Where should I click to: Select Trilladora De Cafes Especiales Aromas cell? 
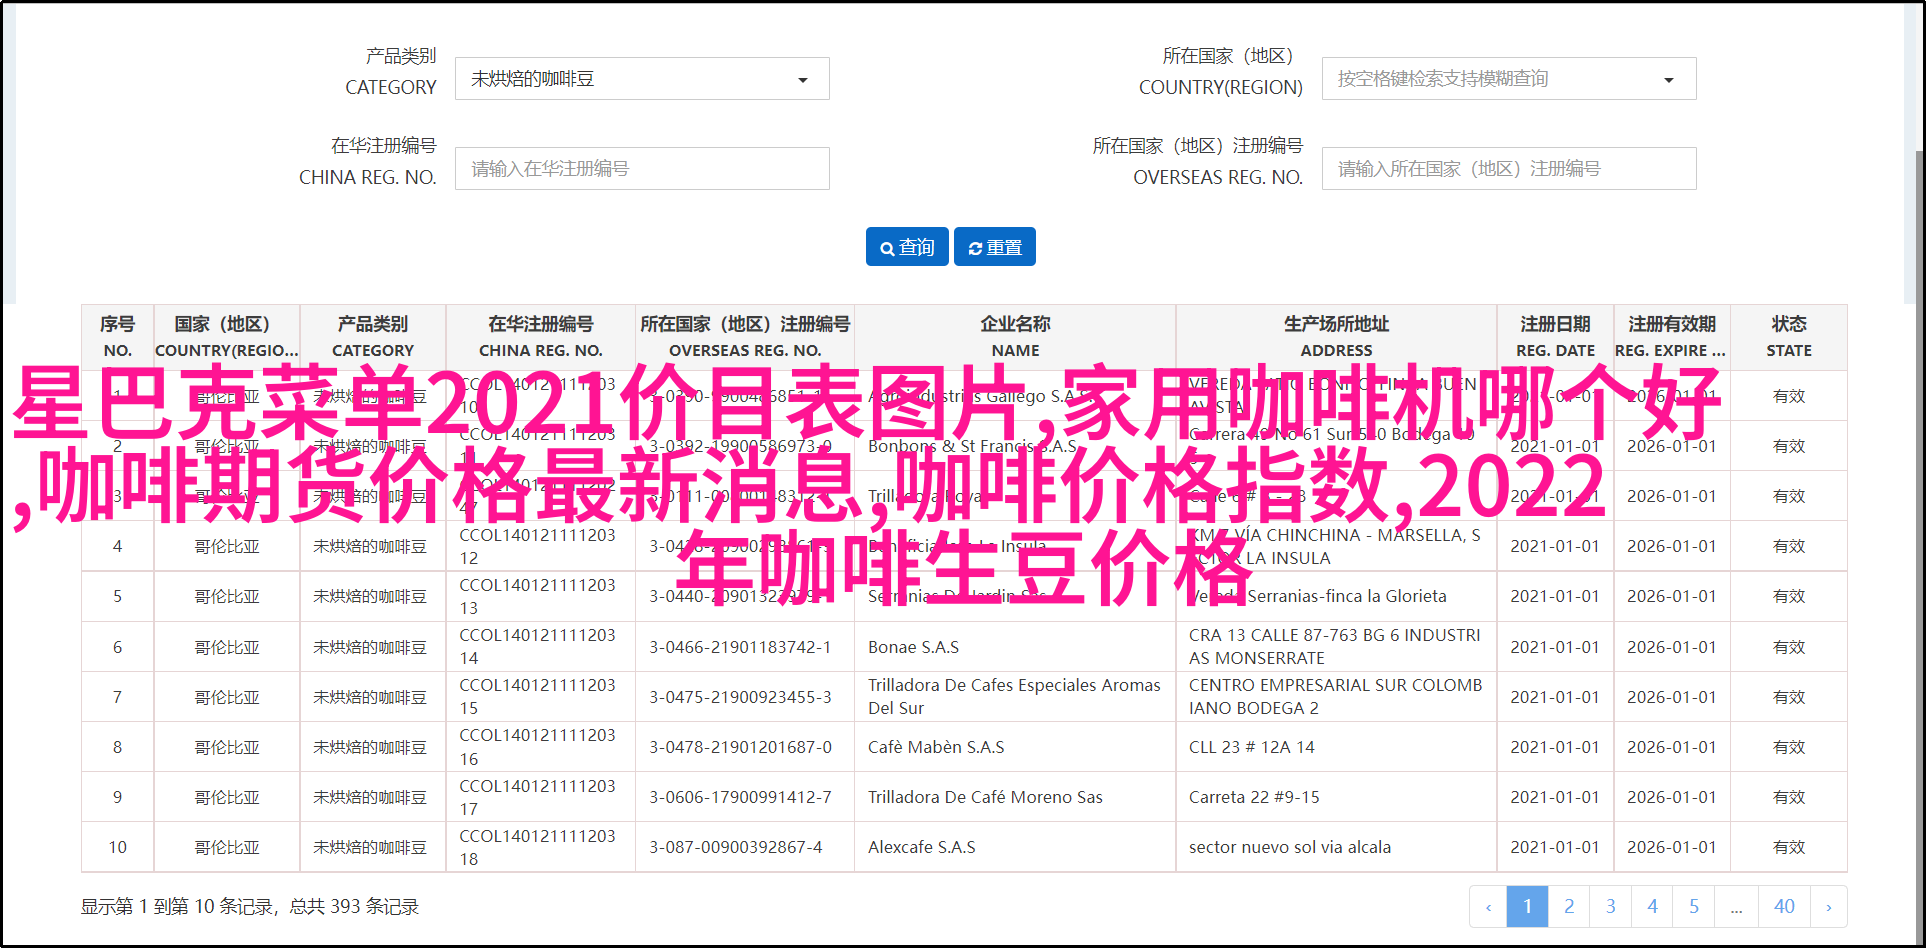tap(1014, 696)
